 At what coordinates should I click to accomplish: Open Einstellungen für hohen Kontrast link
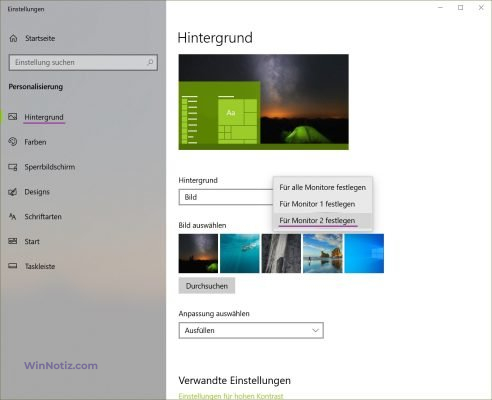coord(231,396)
